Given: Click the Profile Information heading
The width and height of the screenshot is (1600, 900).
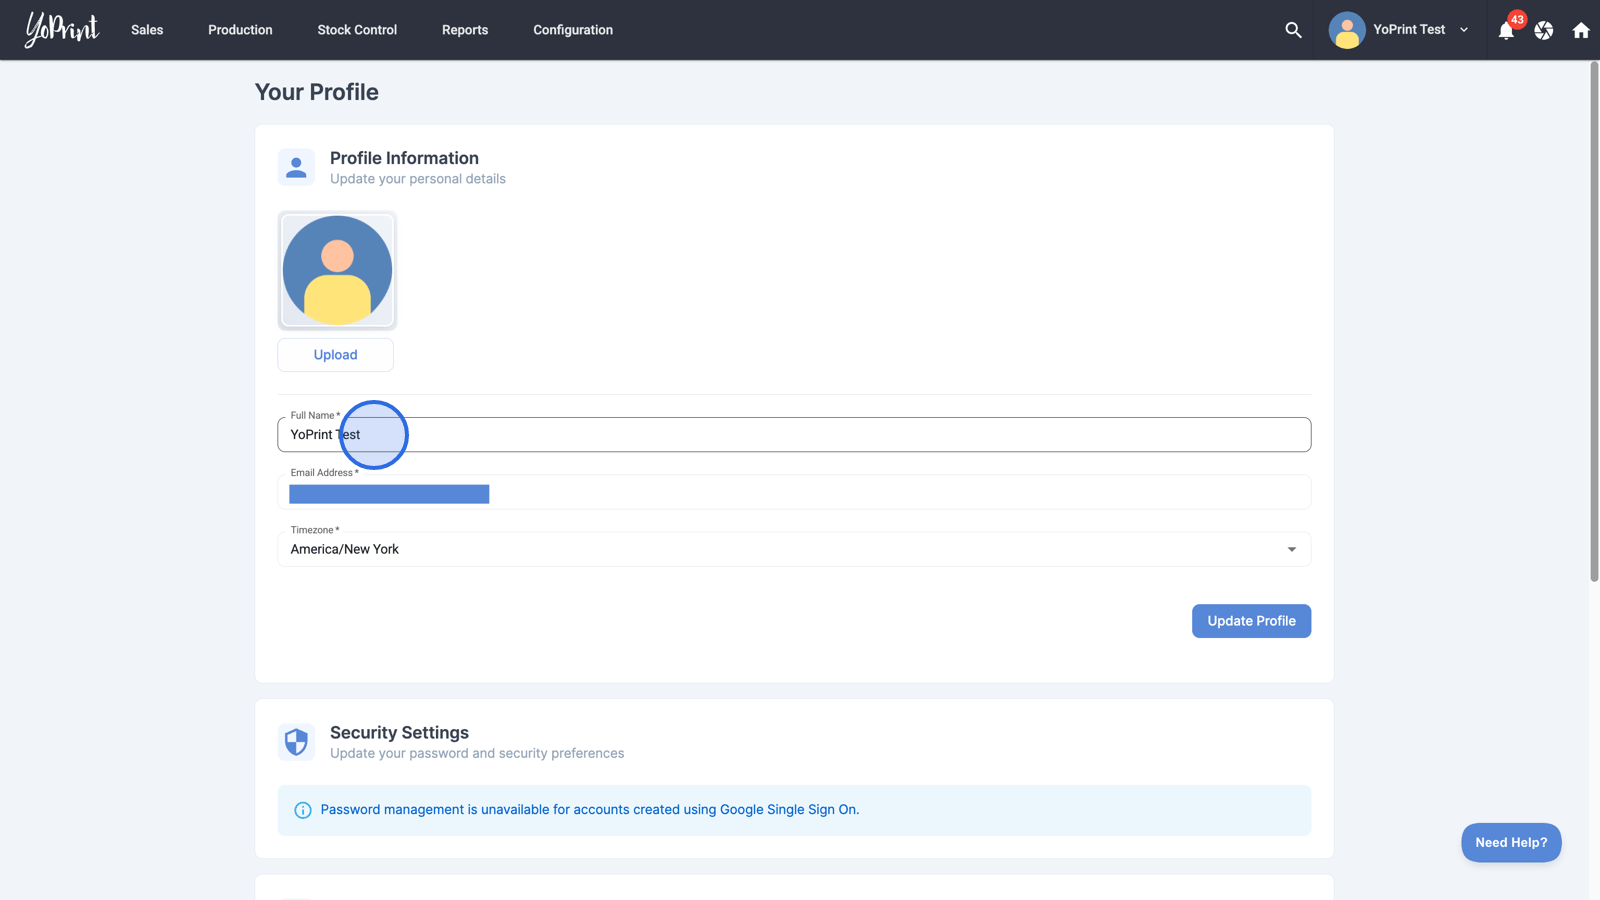Looking at the screenshot, I should [x=404, y=158].
